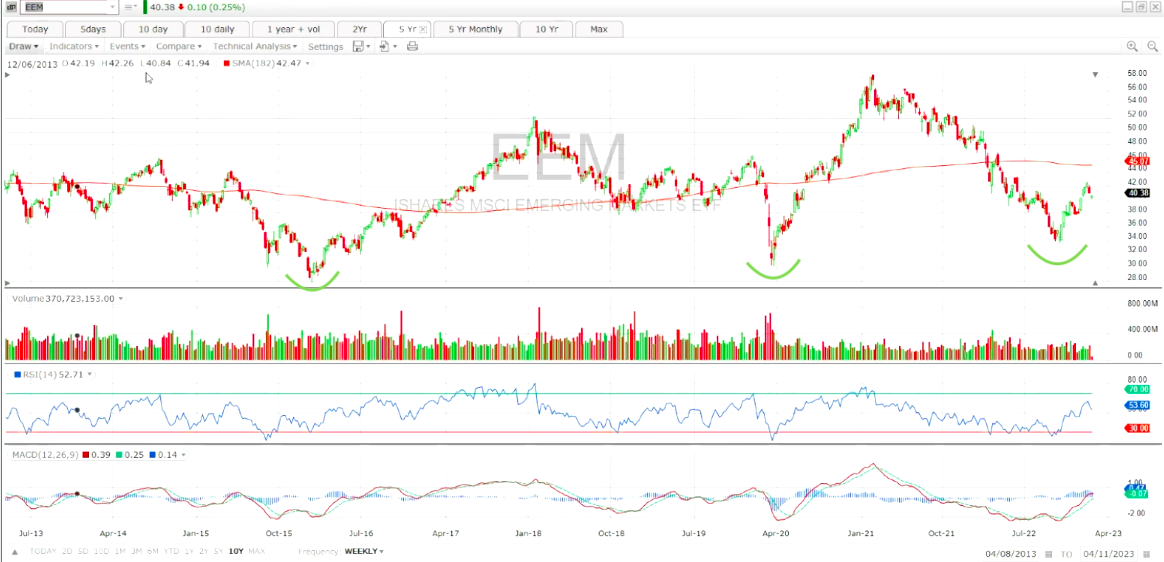This screenshot has height=562, width=1164.
Task: Click the start date field 04/08/2013
Action: [1011, 554]
